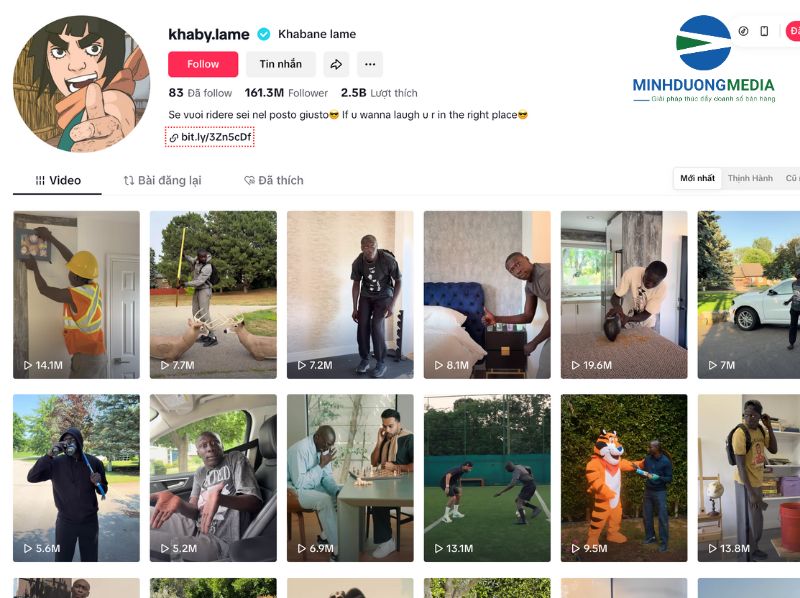Image resolution: width=800 pixels, height=598 pixels.
Task: Click the blue verified badge icon
Action: click(x=264, y=34)
